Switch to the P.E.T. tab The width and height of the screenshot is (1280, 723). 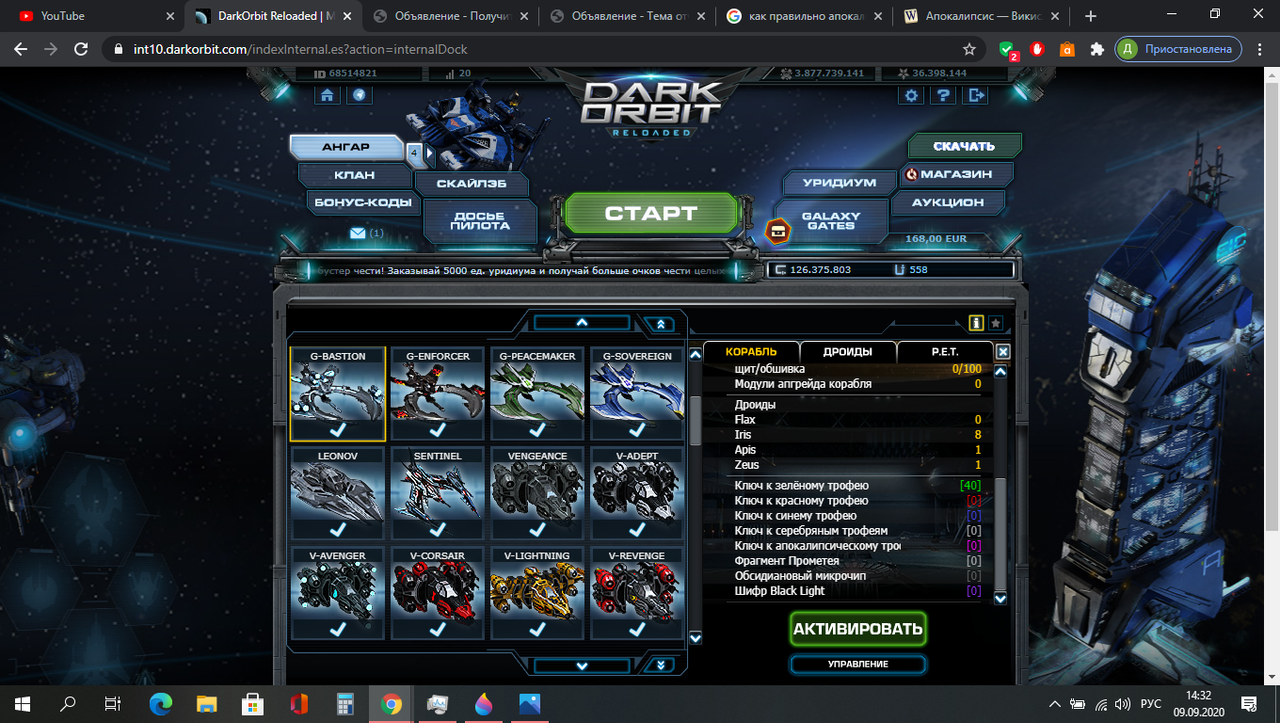pyautogui.click(x=945, y=352)
